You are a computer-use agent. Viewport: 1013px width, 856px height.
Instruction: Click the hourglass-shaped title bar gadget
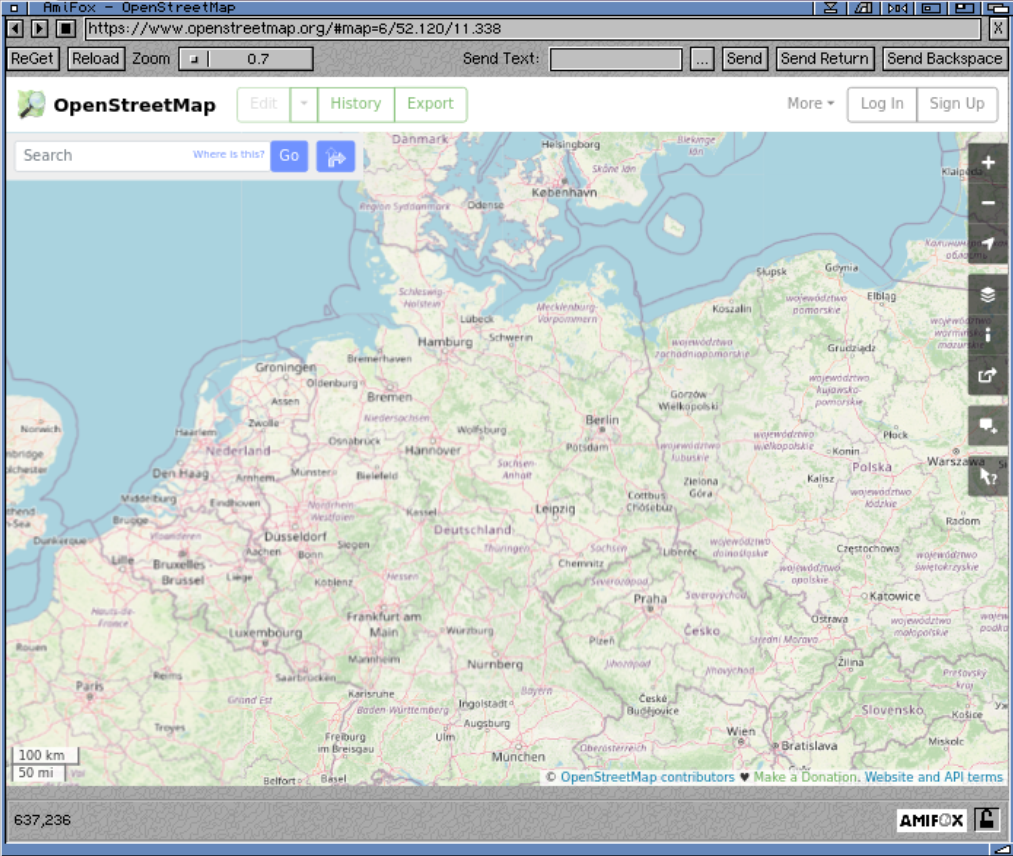pyautogui.click(x=831, y=8)
